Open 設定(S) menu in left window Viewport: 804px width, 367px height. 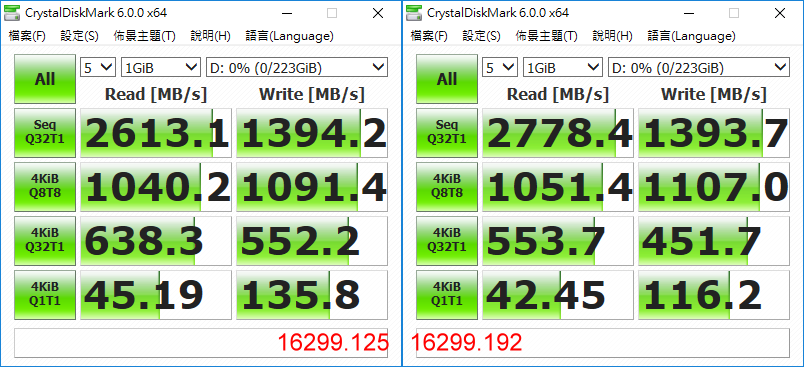pyautogui.click(x=79, y=36)
